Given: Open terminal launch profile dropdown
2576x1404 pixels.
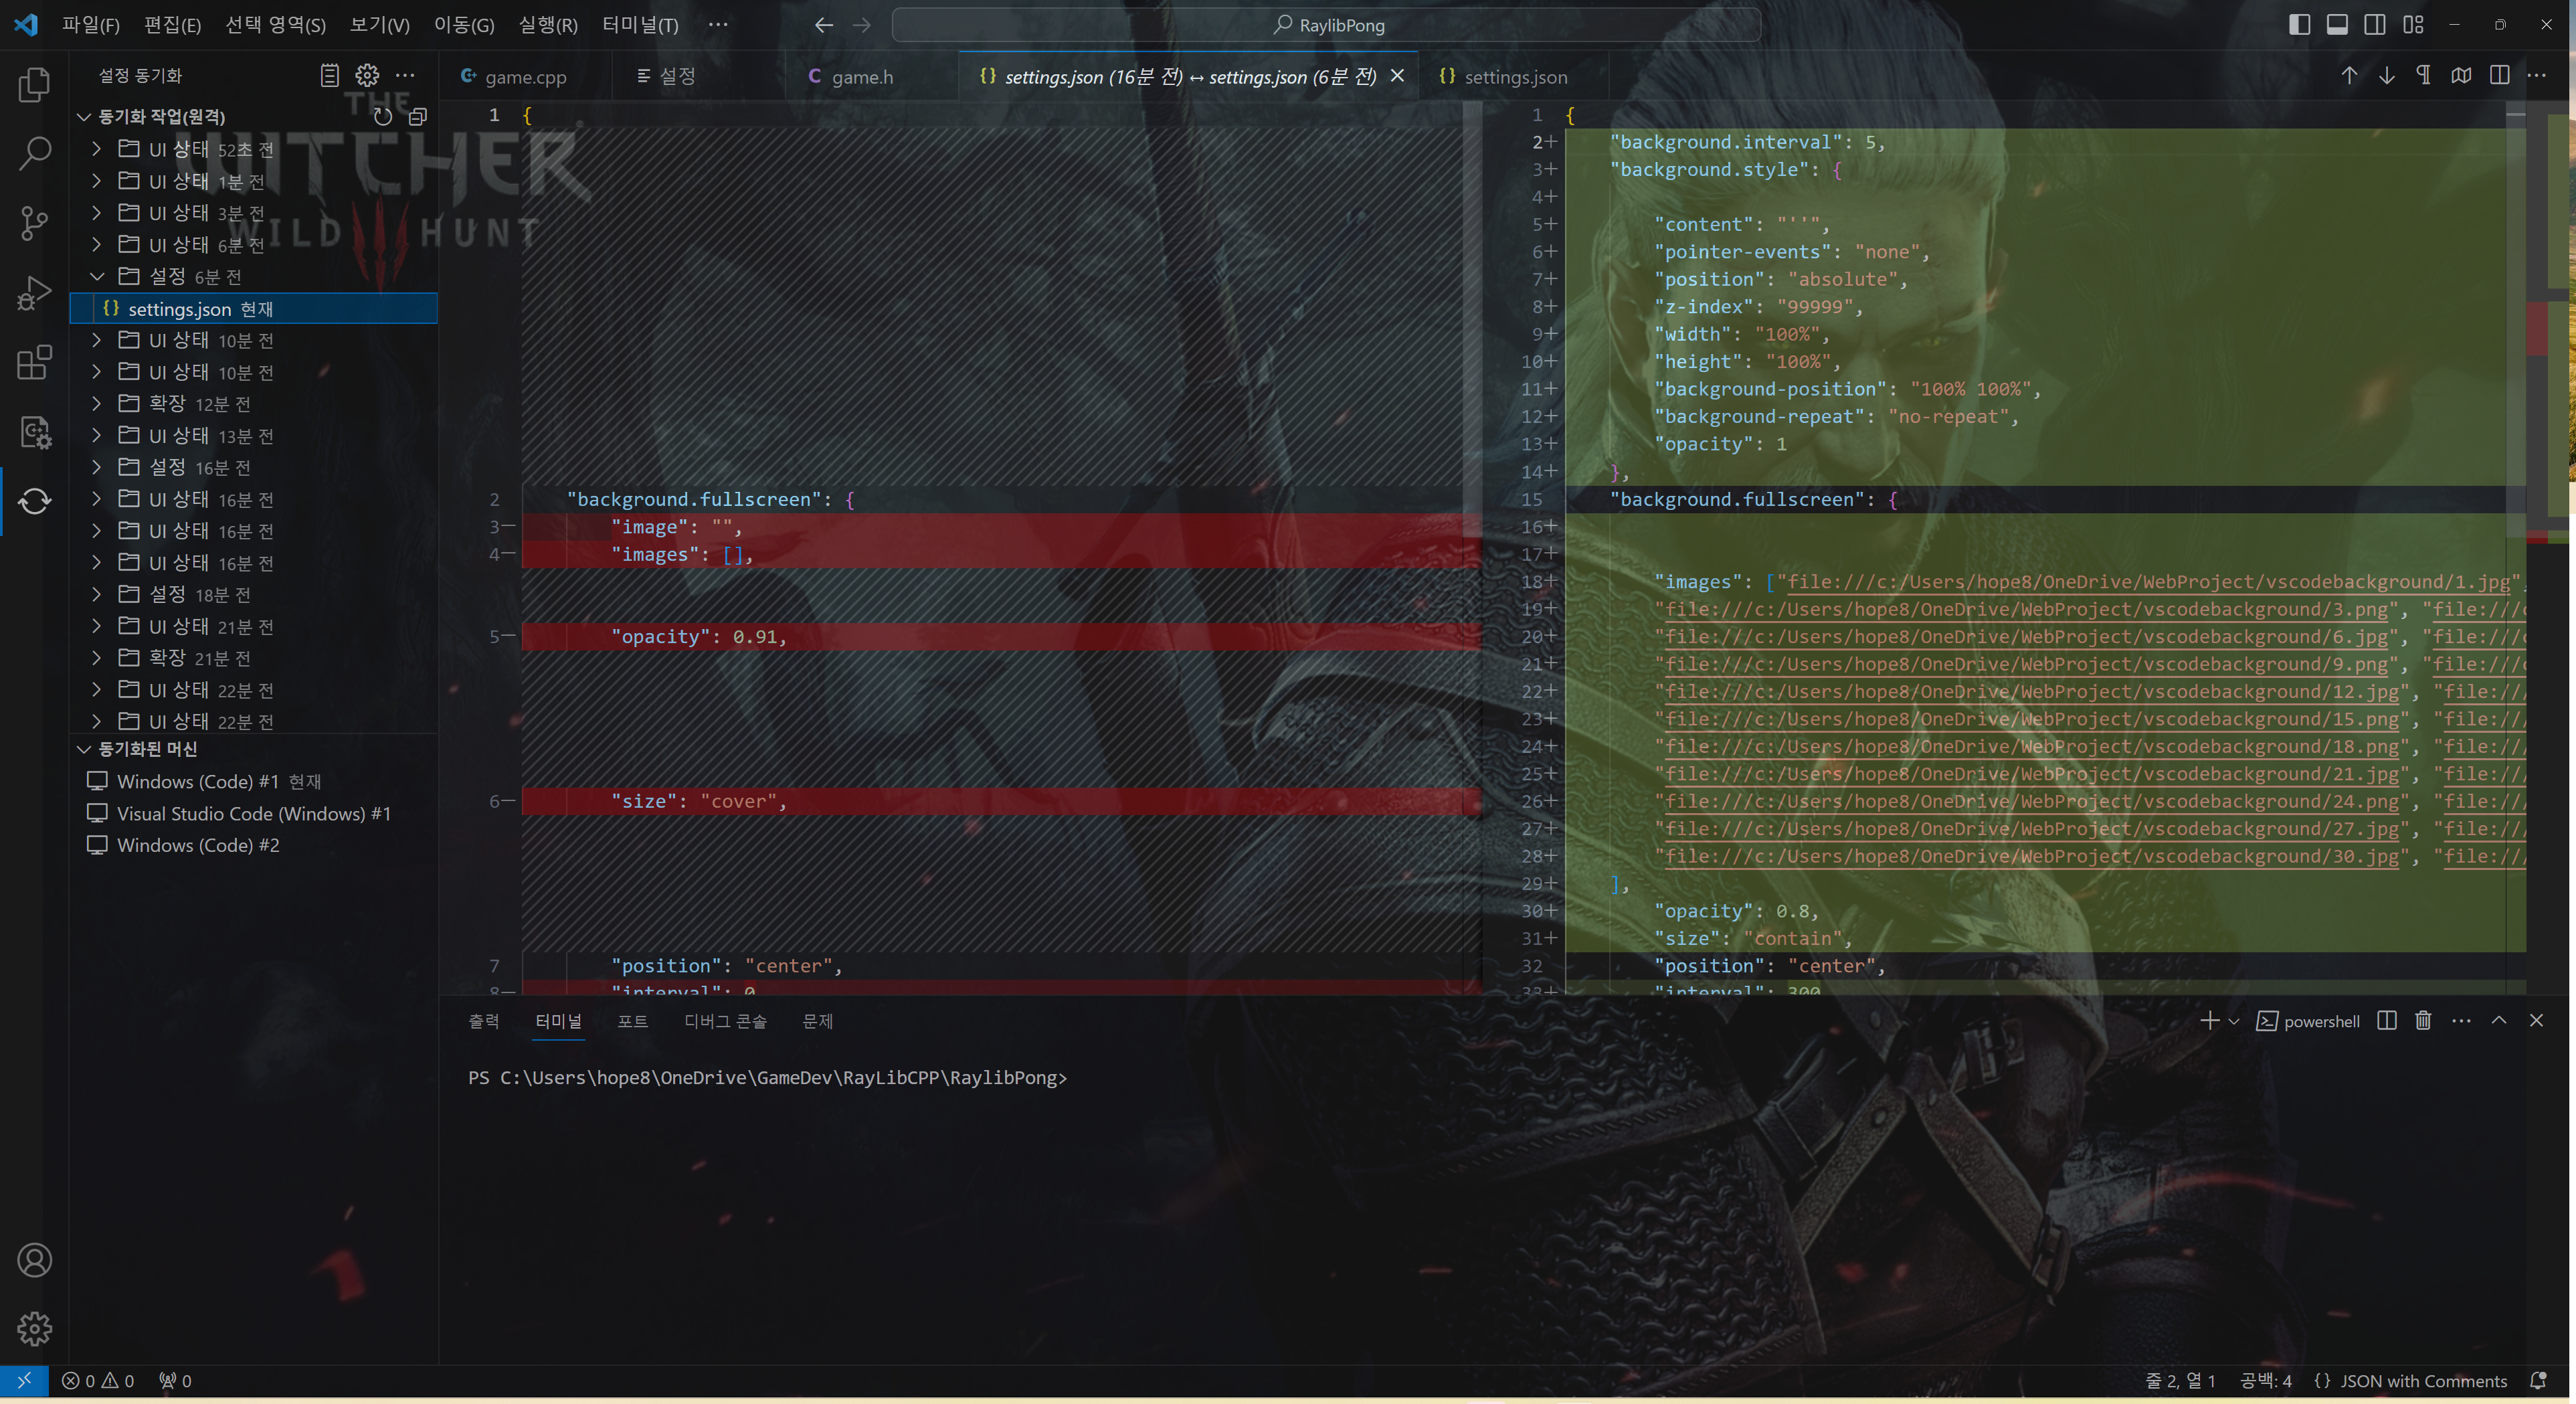Looking at the screenshot, I should [x=2233, y=1021].
